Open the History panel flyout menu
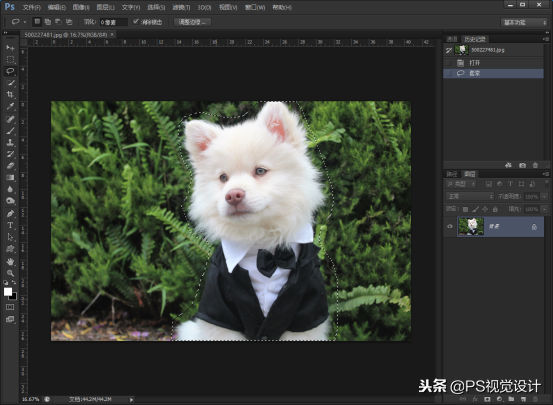 point(546,39)
